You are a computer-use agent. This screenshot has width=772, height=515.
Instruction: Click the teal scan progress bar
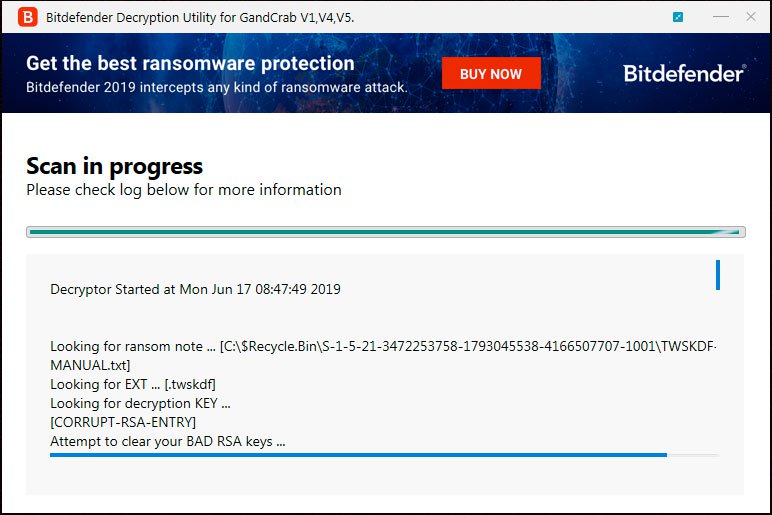[386, 232]
